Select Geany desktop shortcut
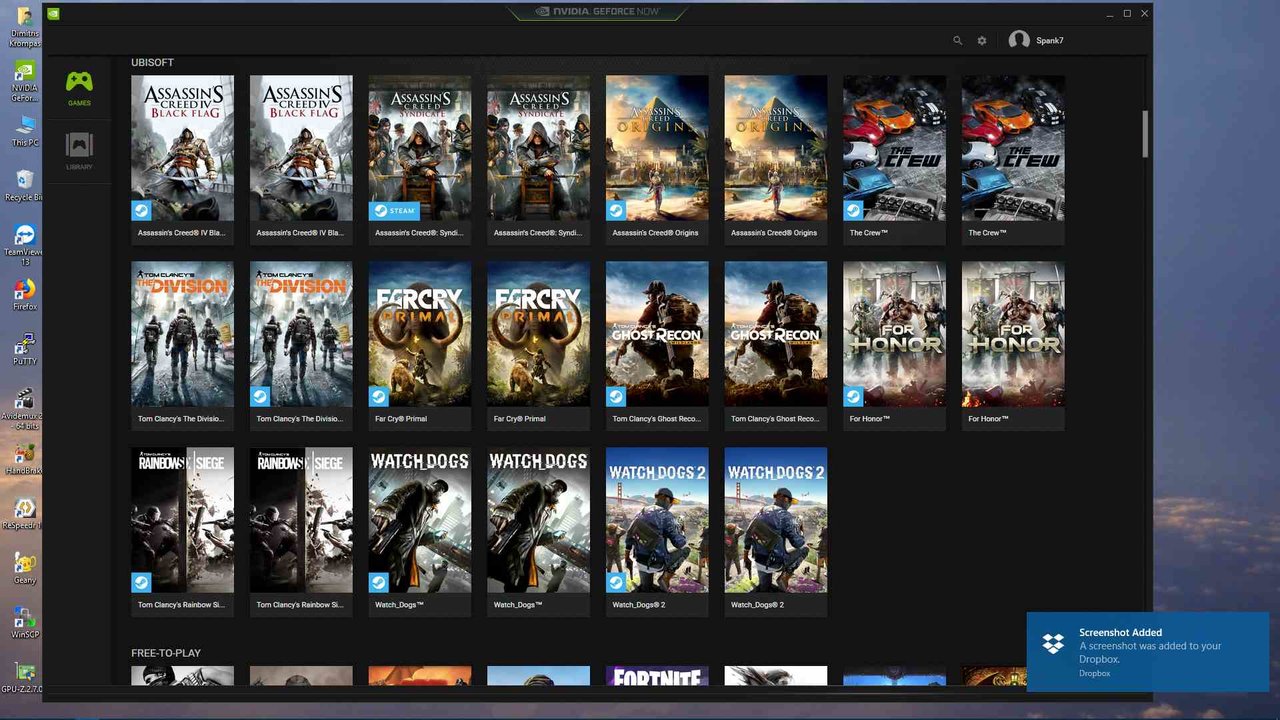 pyautogui.click(x=25, y=568)
